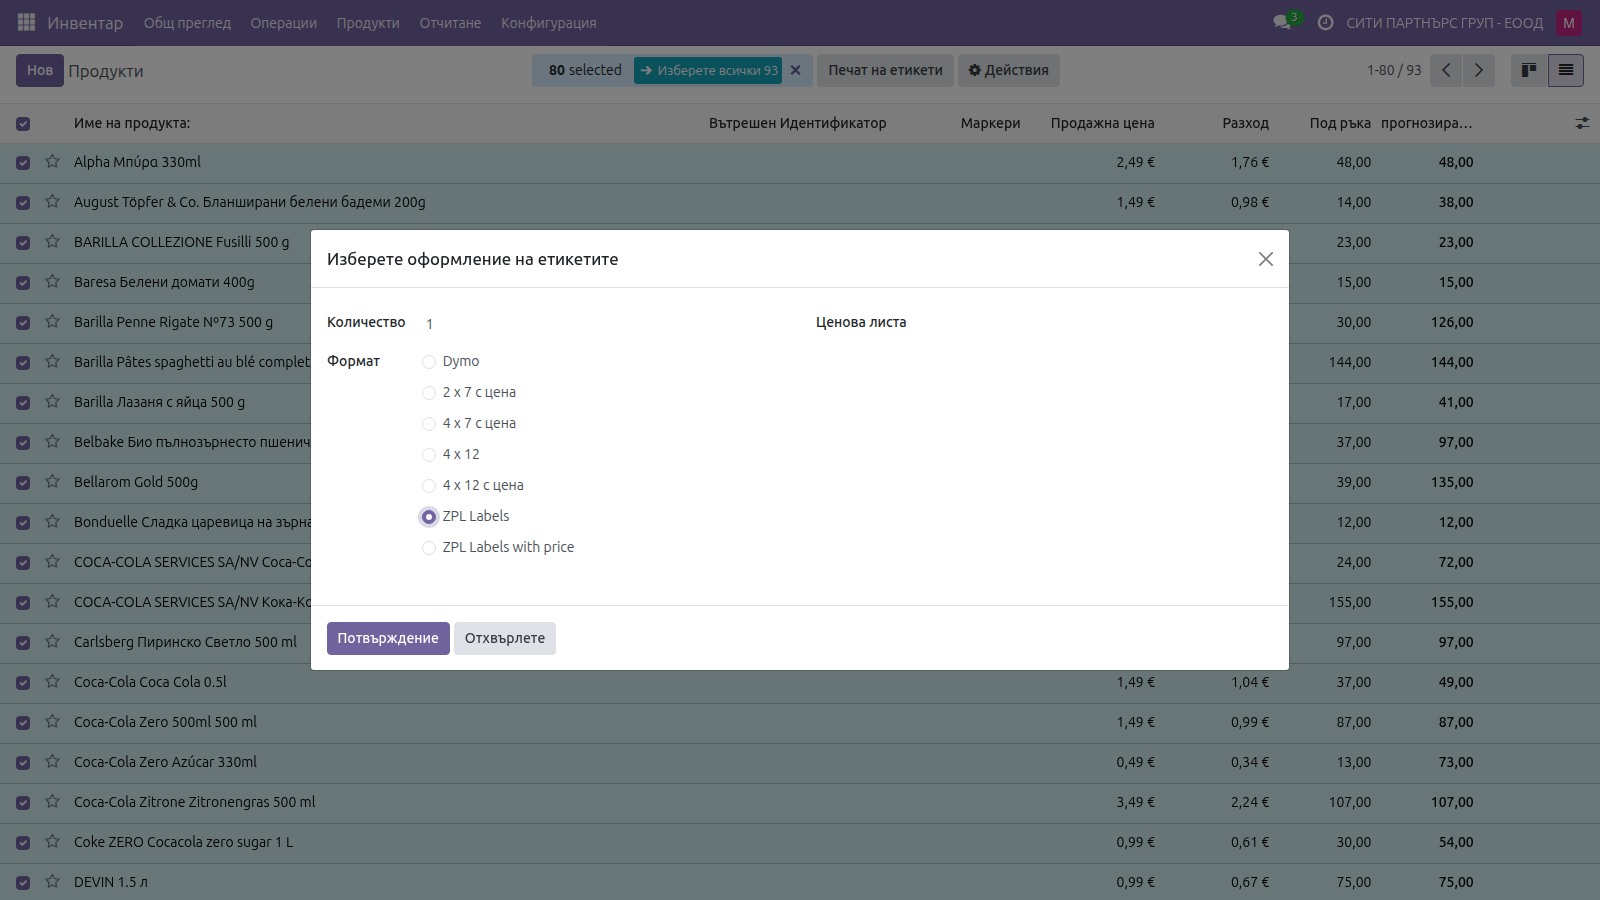Open the user avatar menu M
This screenshot has height=900, width=1600.
pos(1568,23)
